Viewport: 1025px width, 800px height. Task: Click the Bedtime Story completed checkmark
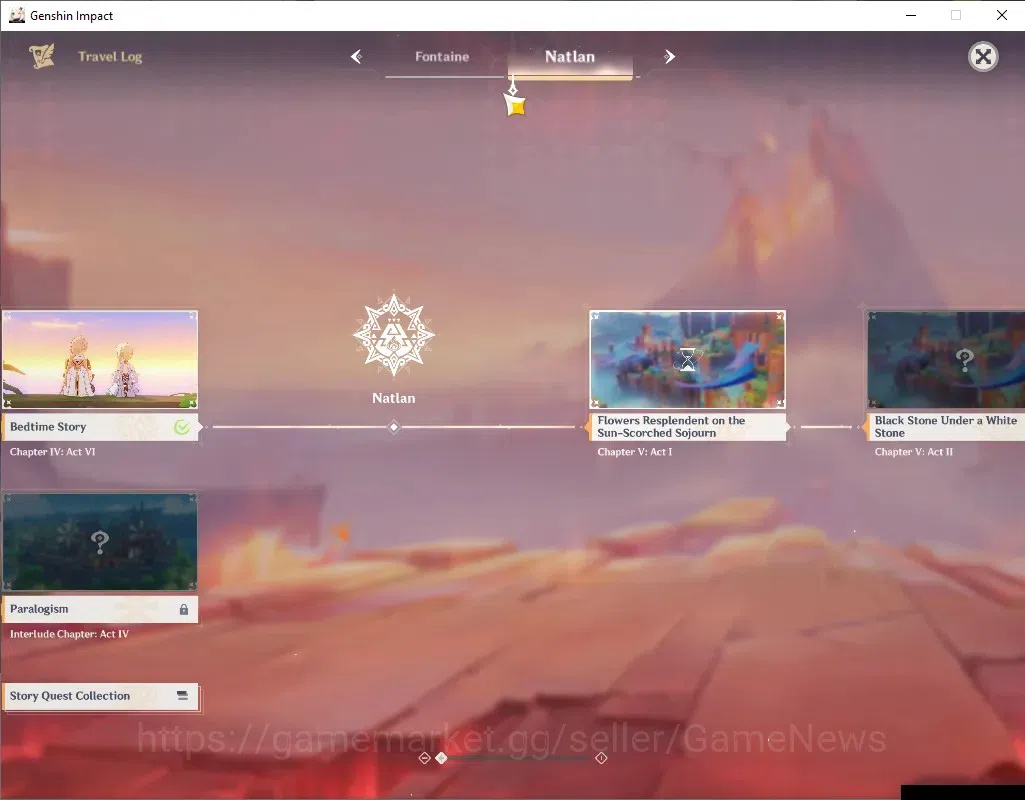tap(182, 427)
